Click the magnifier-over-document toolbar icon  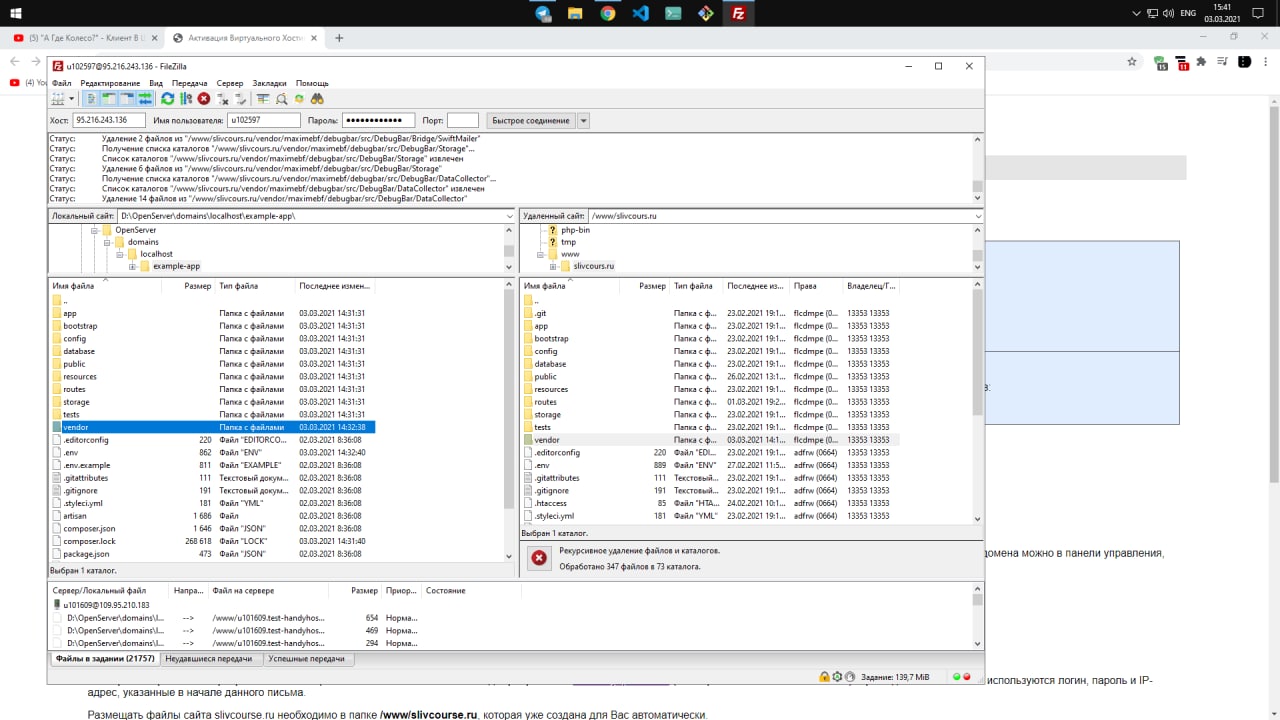coord(282,99)
